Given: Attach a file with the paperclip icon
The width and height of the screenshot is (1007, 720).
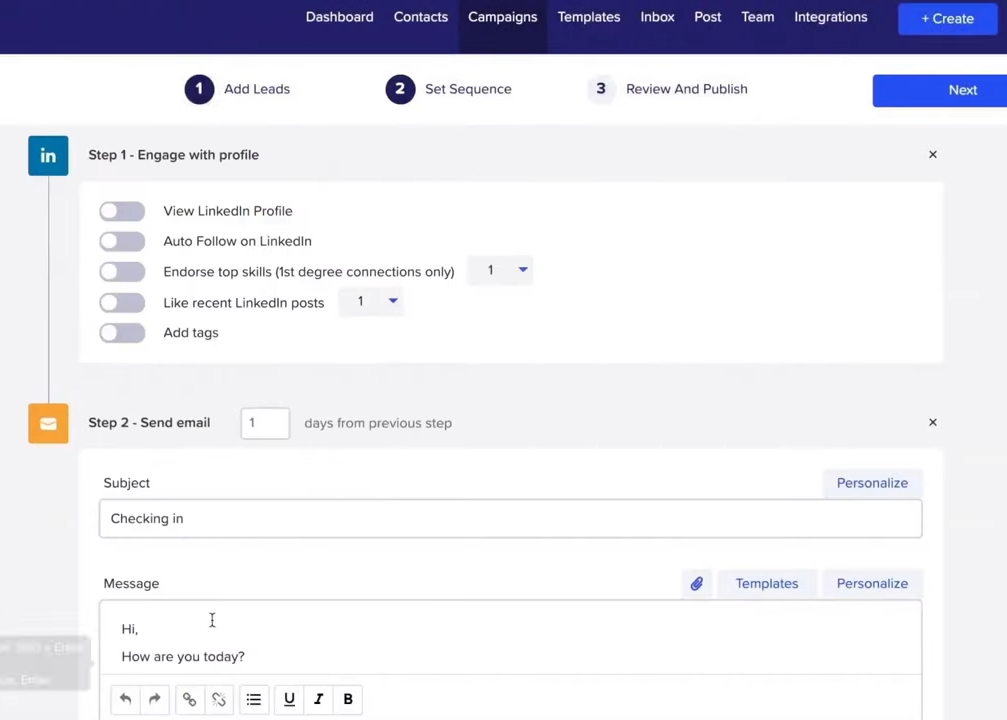Looking at the screenshot, I should [697, 583].
